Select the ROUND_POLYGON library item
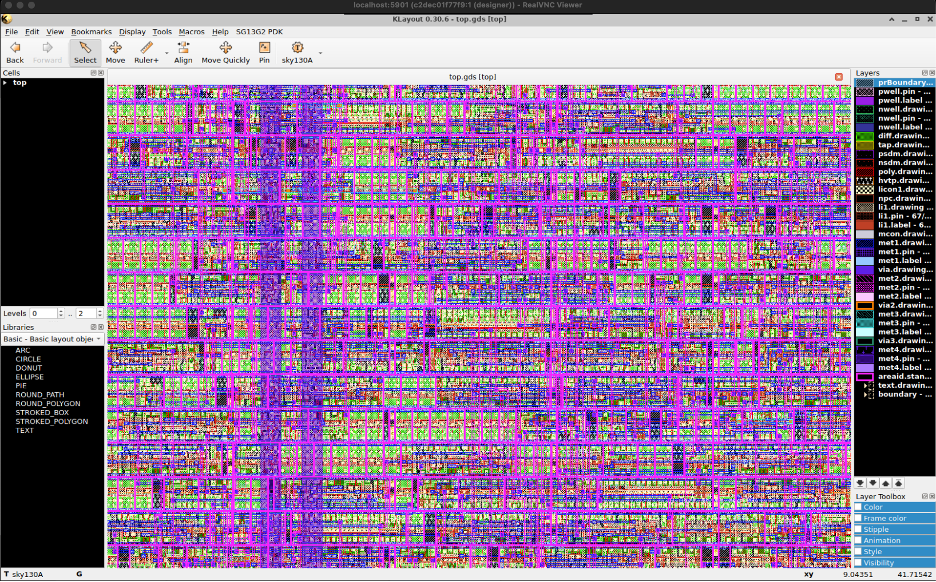The image size is (936, 582). click(x=47, y=404)
